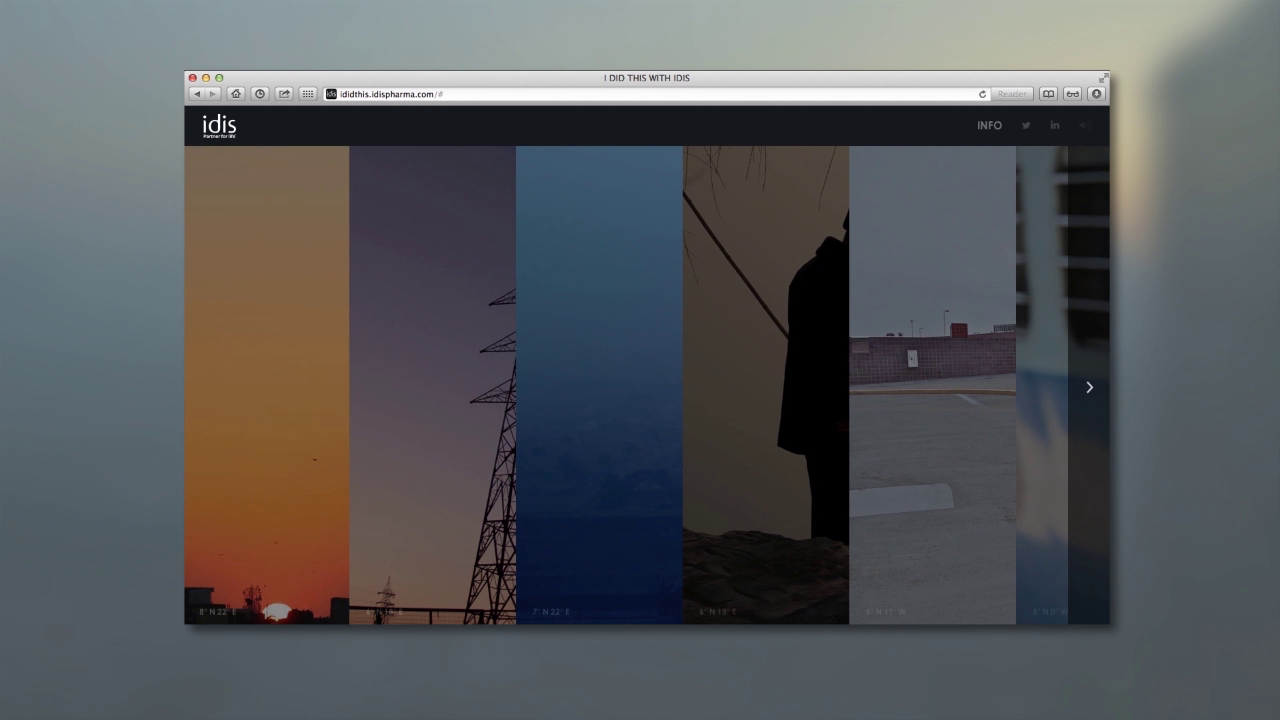
Task: Click the site favicon in the address bar
Action: click(331, 94)
